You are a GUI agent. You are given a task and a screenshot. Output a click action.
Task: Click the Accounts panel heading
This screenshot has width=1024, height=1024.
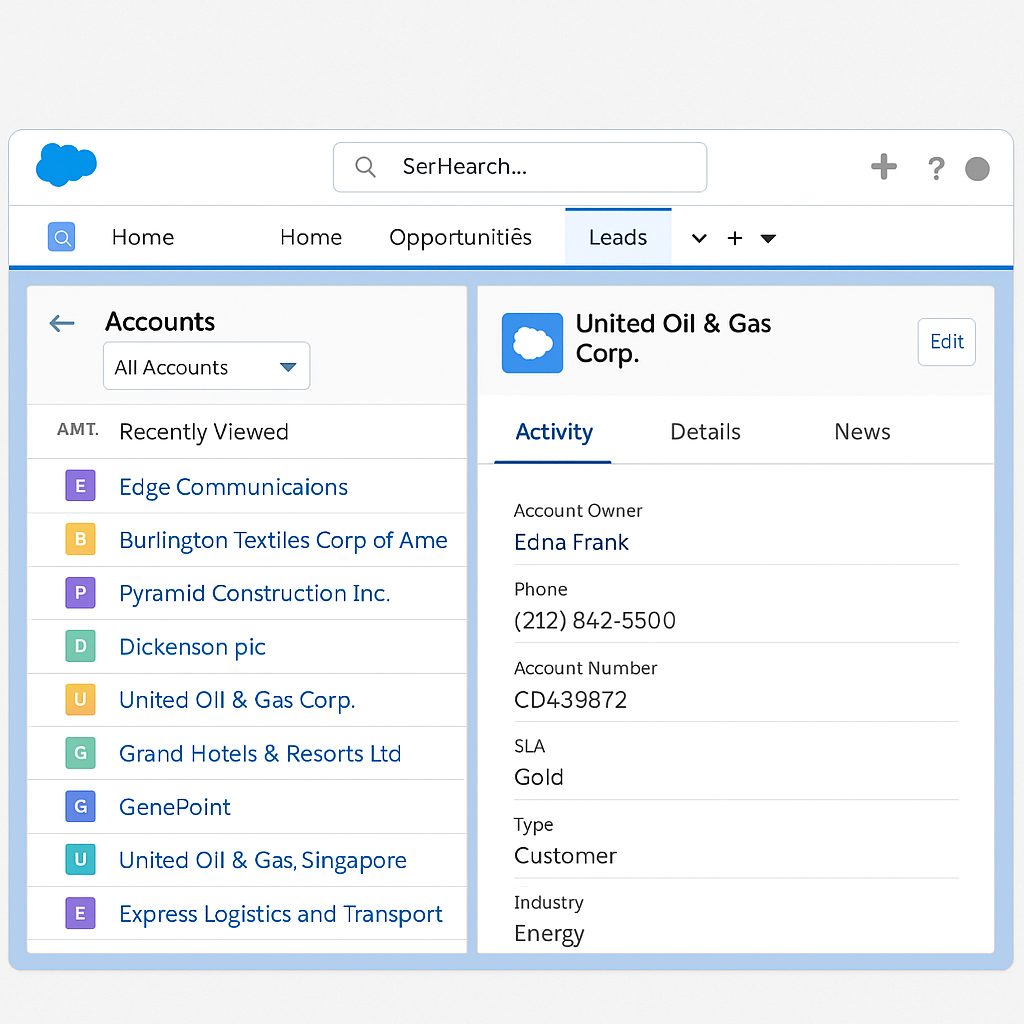pos(160,322)
